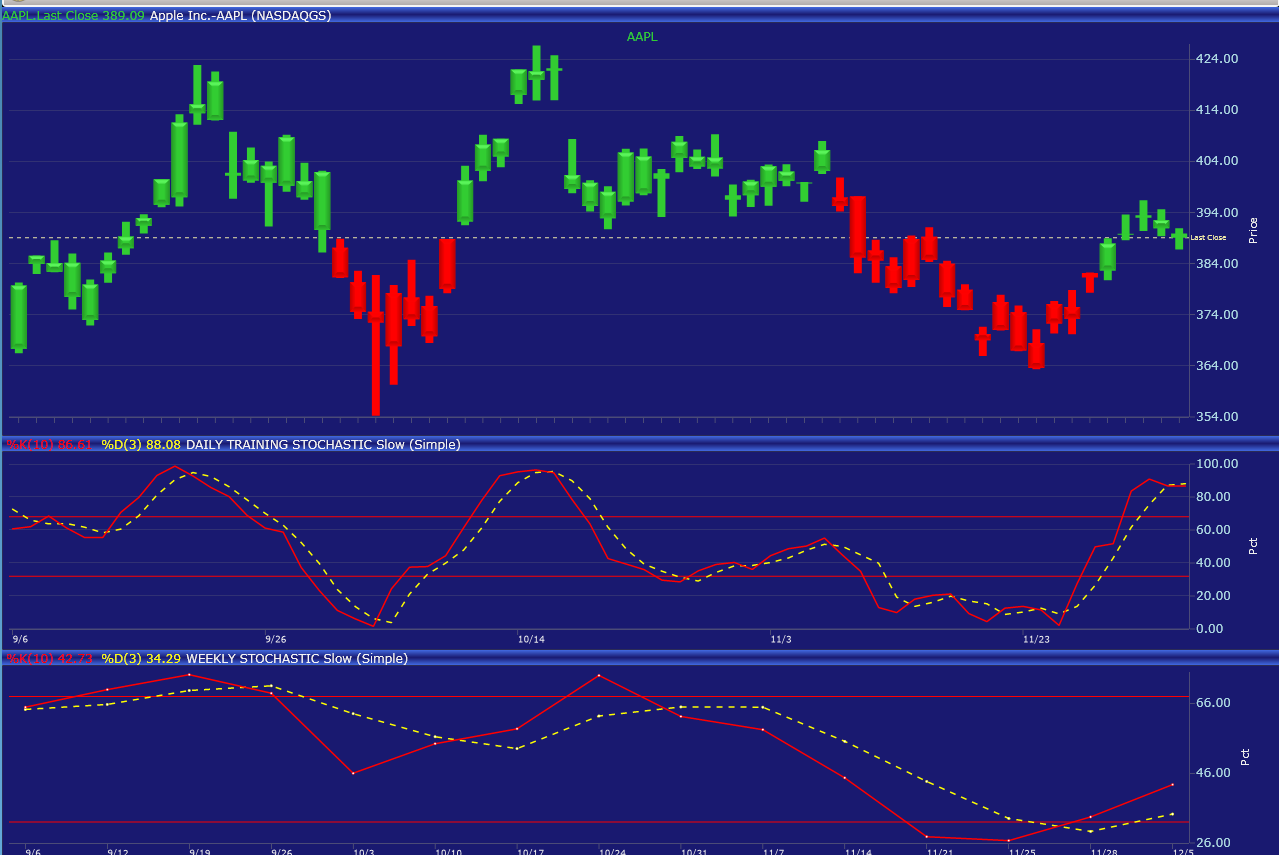Click 'WEEKLY STOCHASTIC Slow (Simple)' title
The height and width of the screenshot is (855, 1279).
point(297,658)
